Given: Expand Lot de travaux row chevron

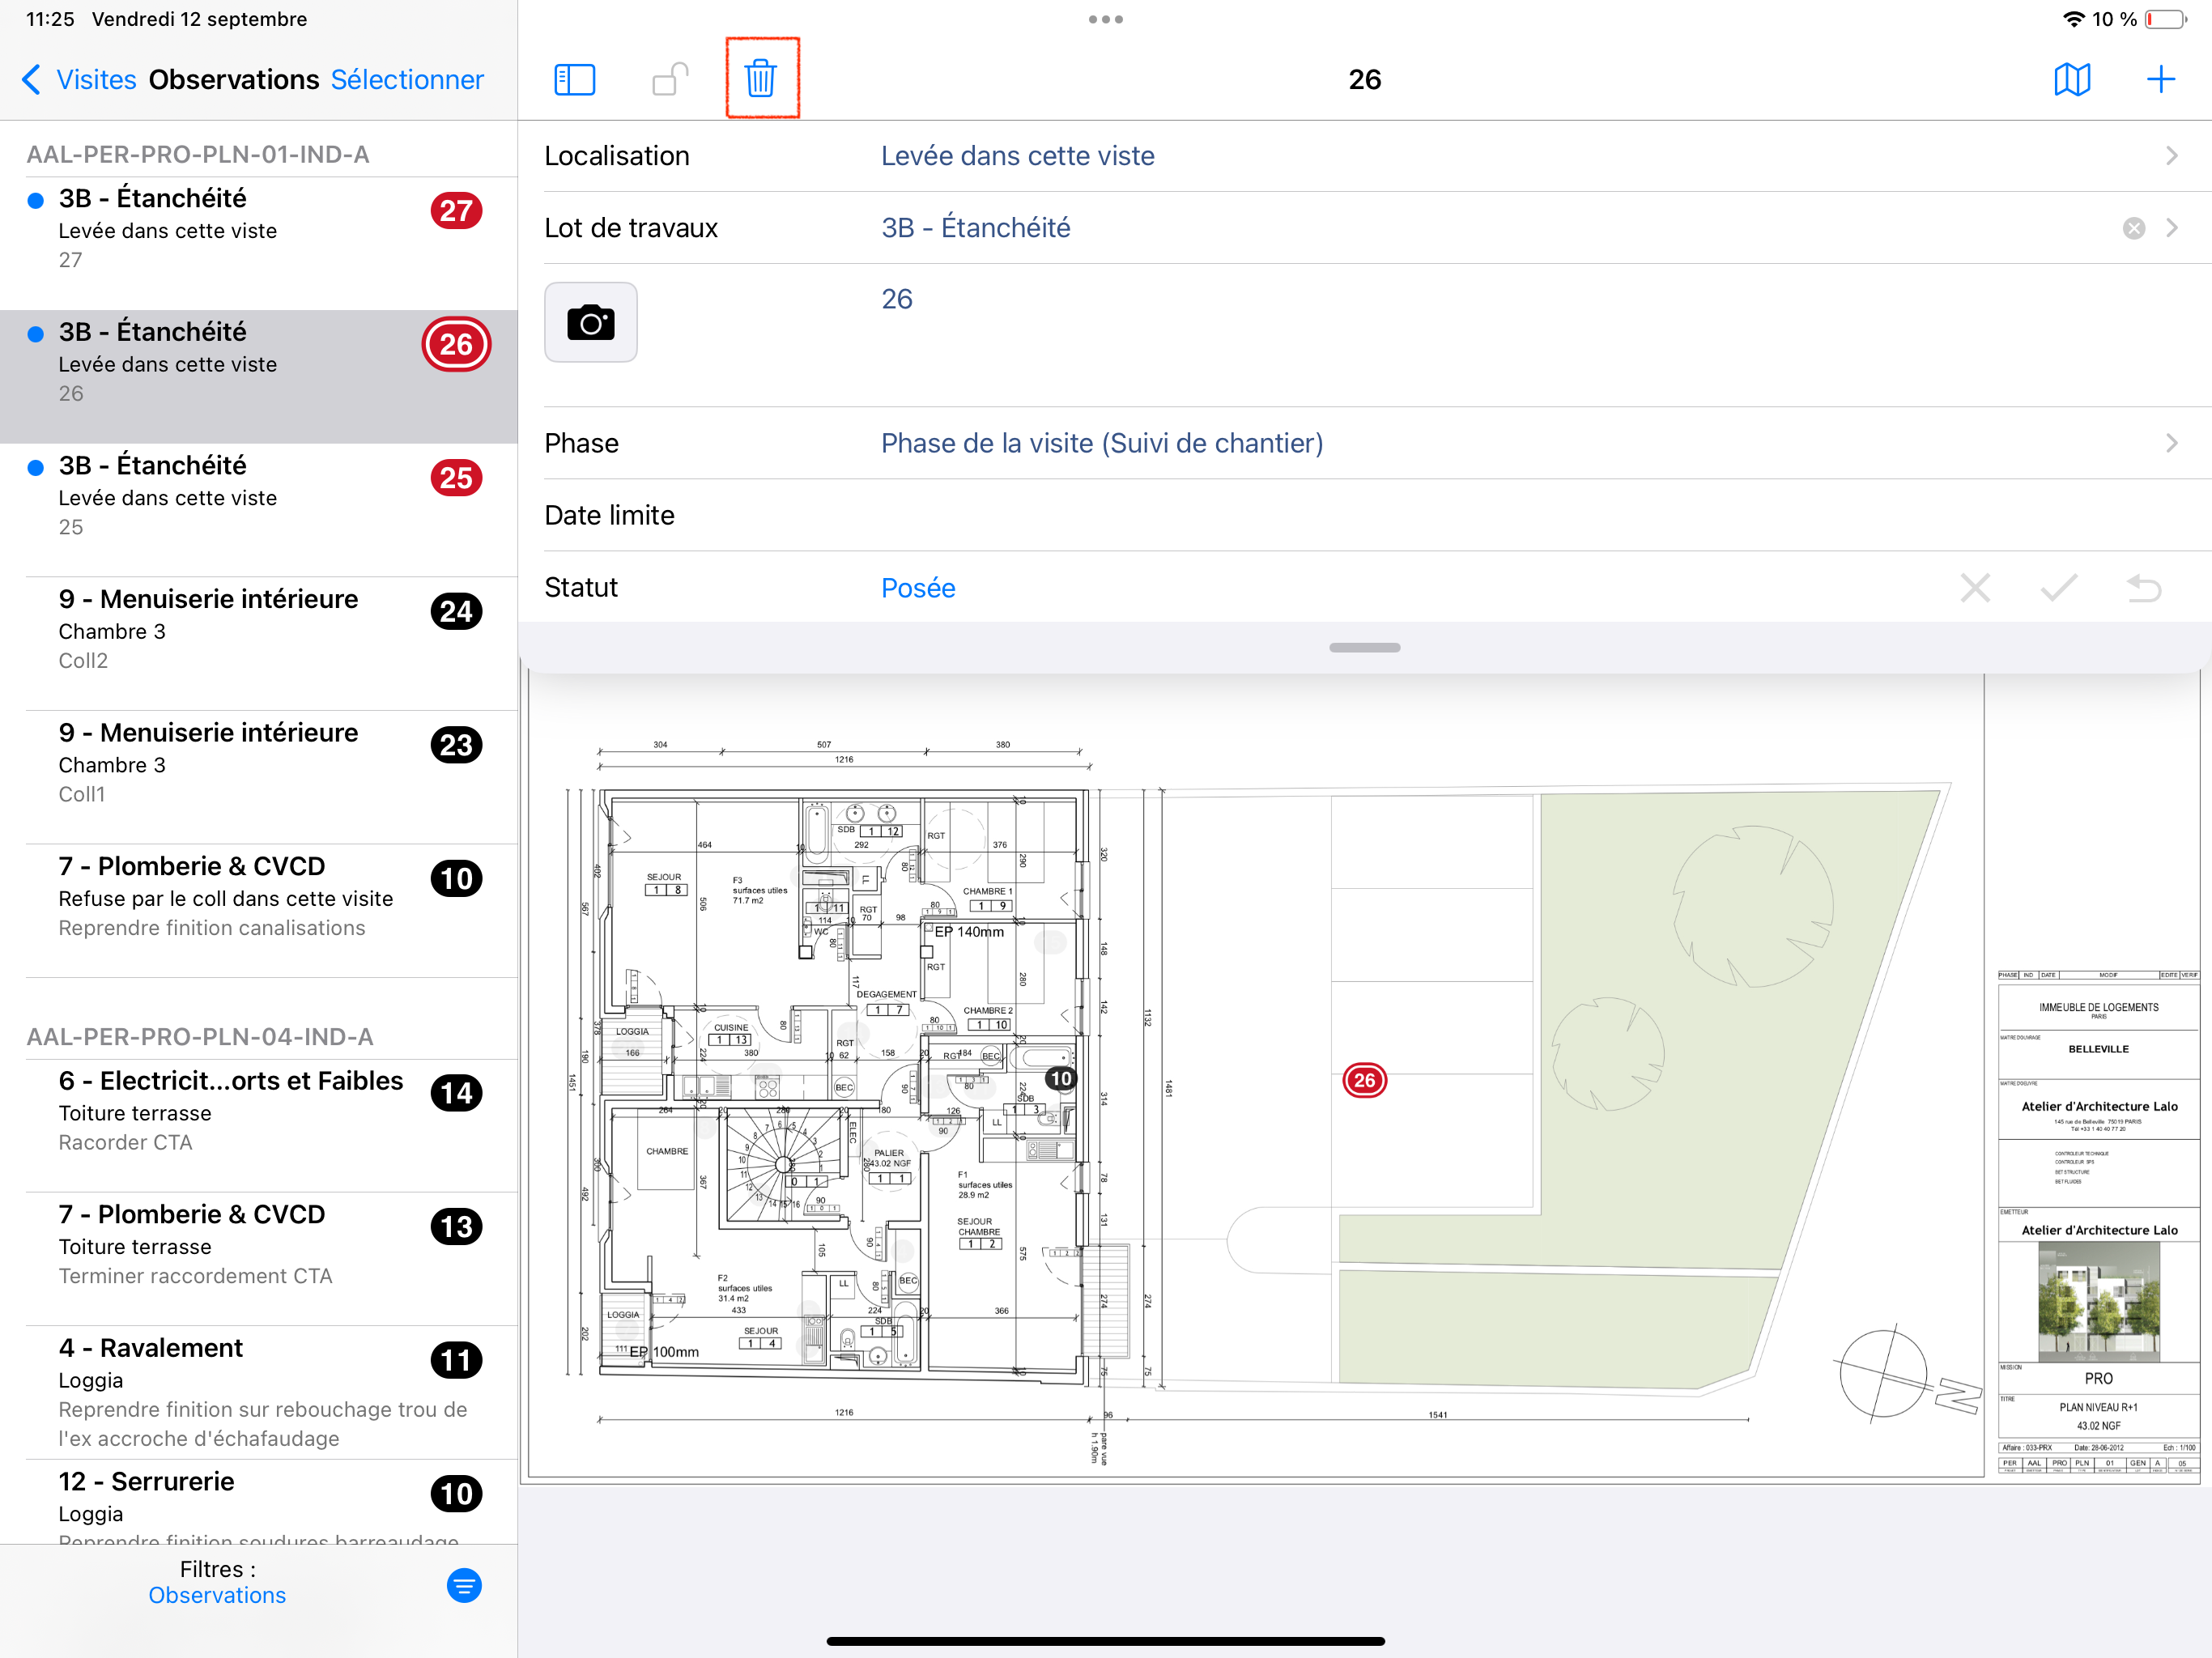Looking at the screenshot, I should tap(2171, 228).
